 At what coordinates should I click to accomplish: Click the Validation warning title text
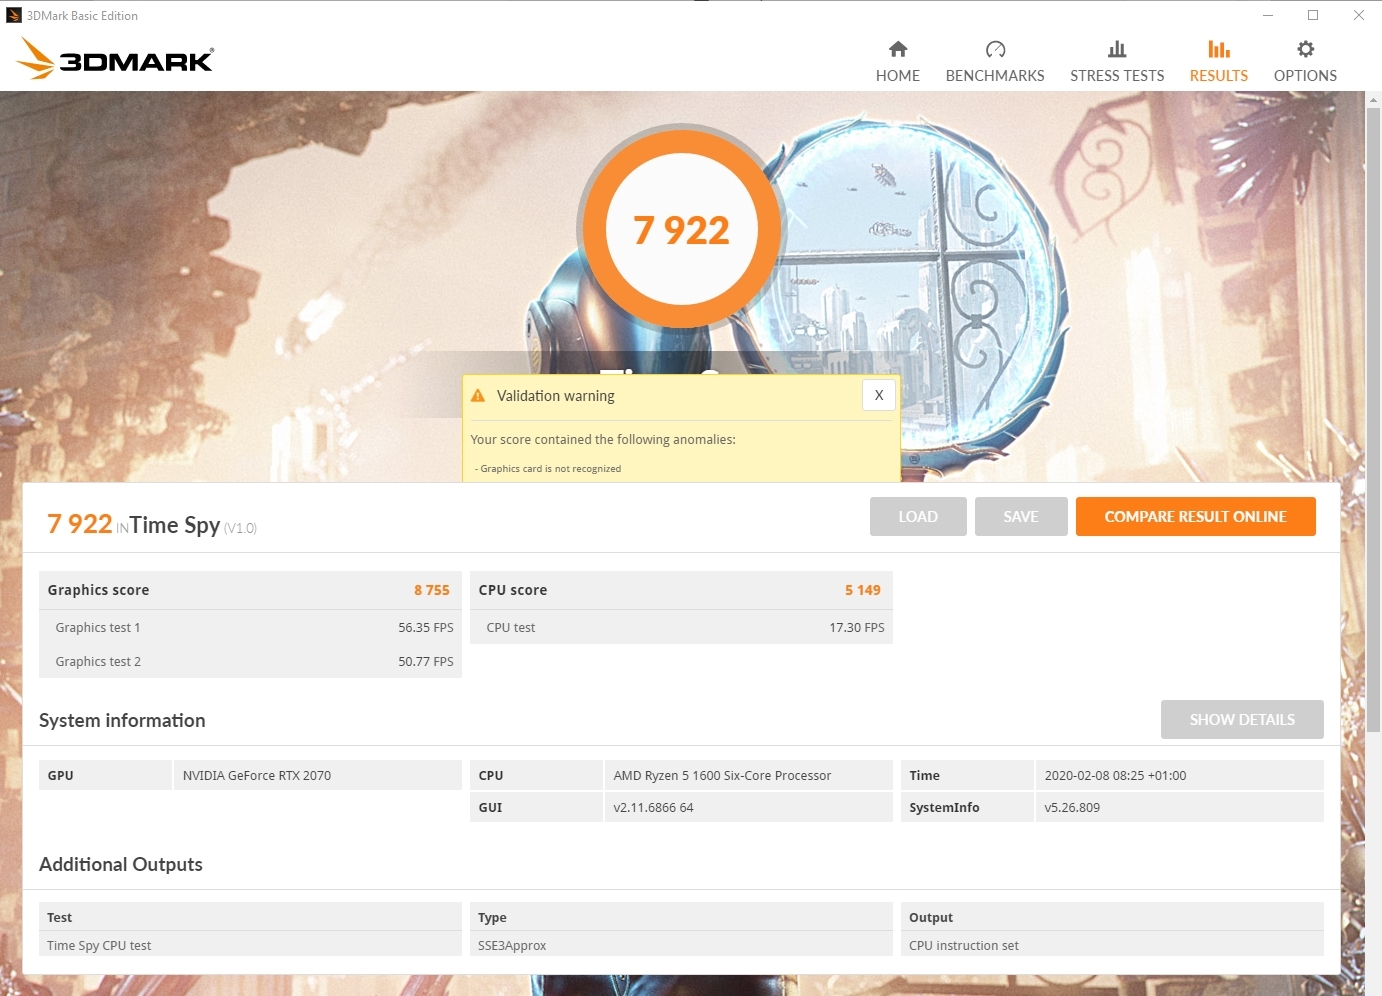coord(556,396)
